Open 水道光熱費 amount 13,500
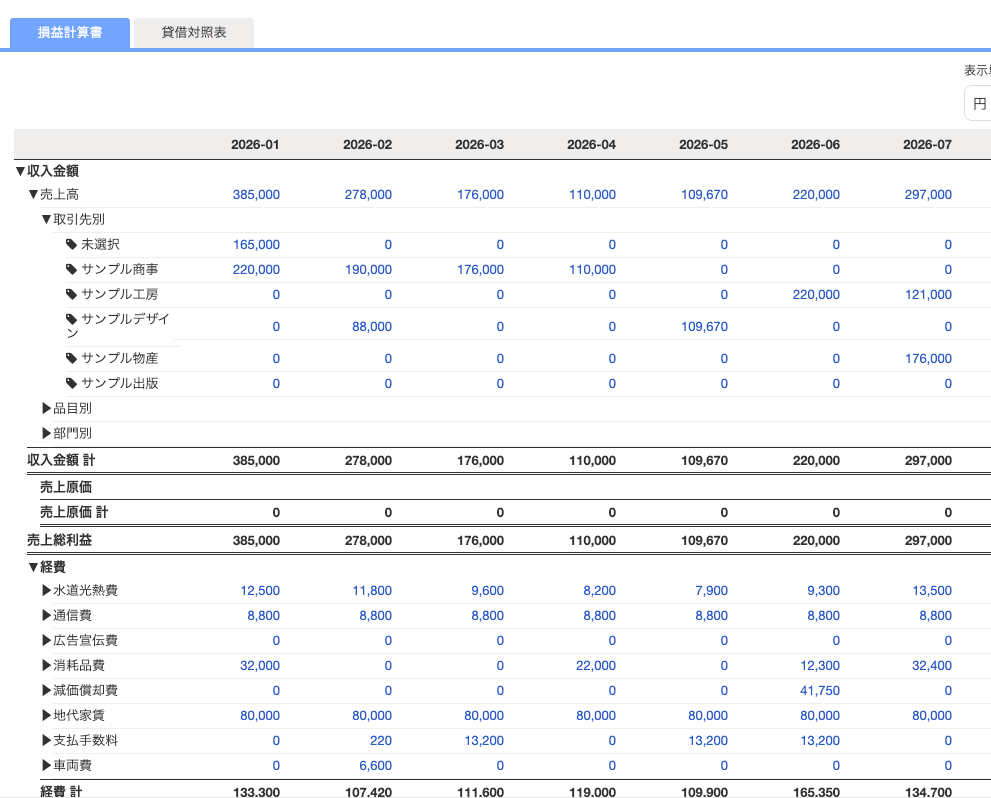Image resolution: width=991 pixels, height=798 pixels. [x=932, y=591]
